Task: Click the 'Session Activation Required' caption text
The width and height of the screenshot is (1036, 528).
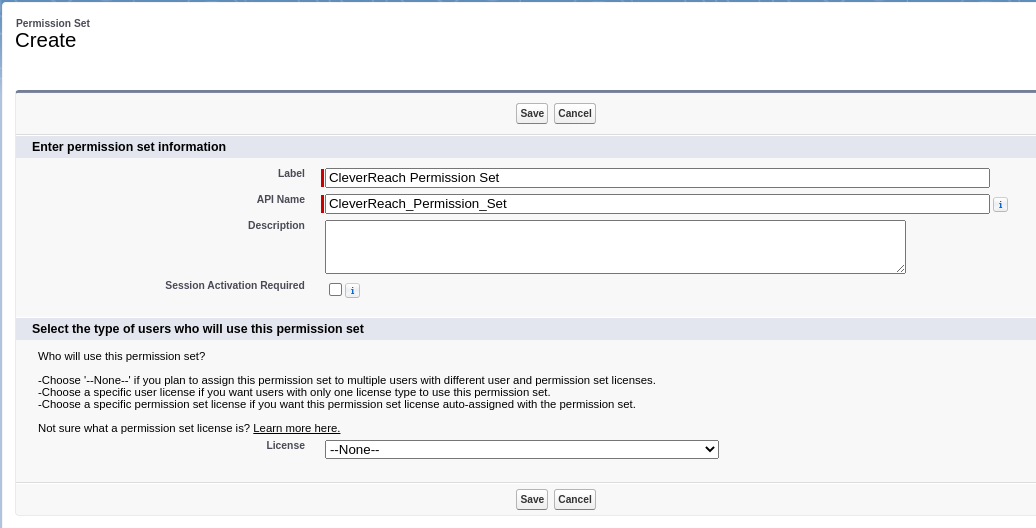Action: pyautogui.click(x=235, y=285)
